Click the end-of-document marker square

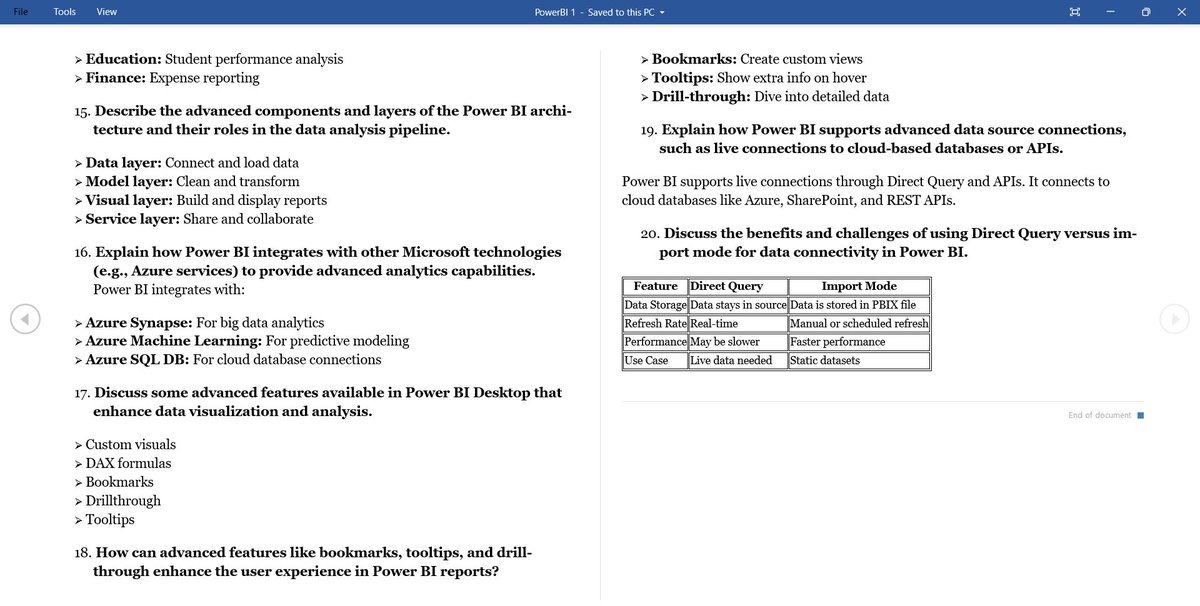click(1140, 414)
